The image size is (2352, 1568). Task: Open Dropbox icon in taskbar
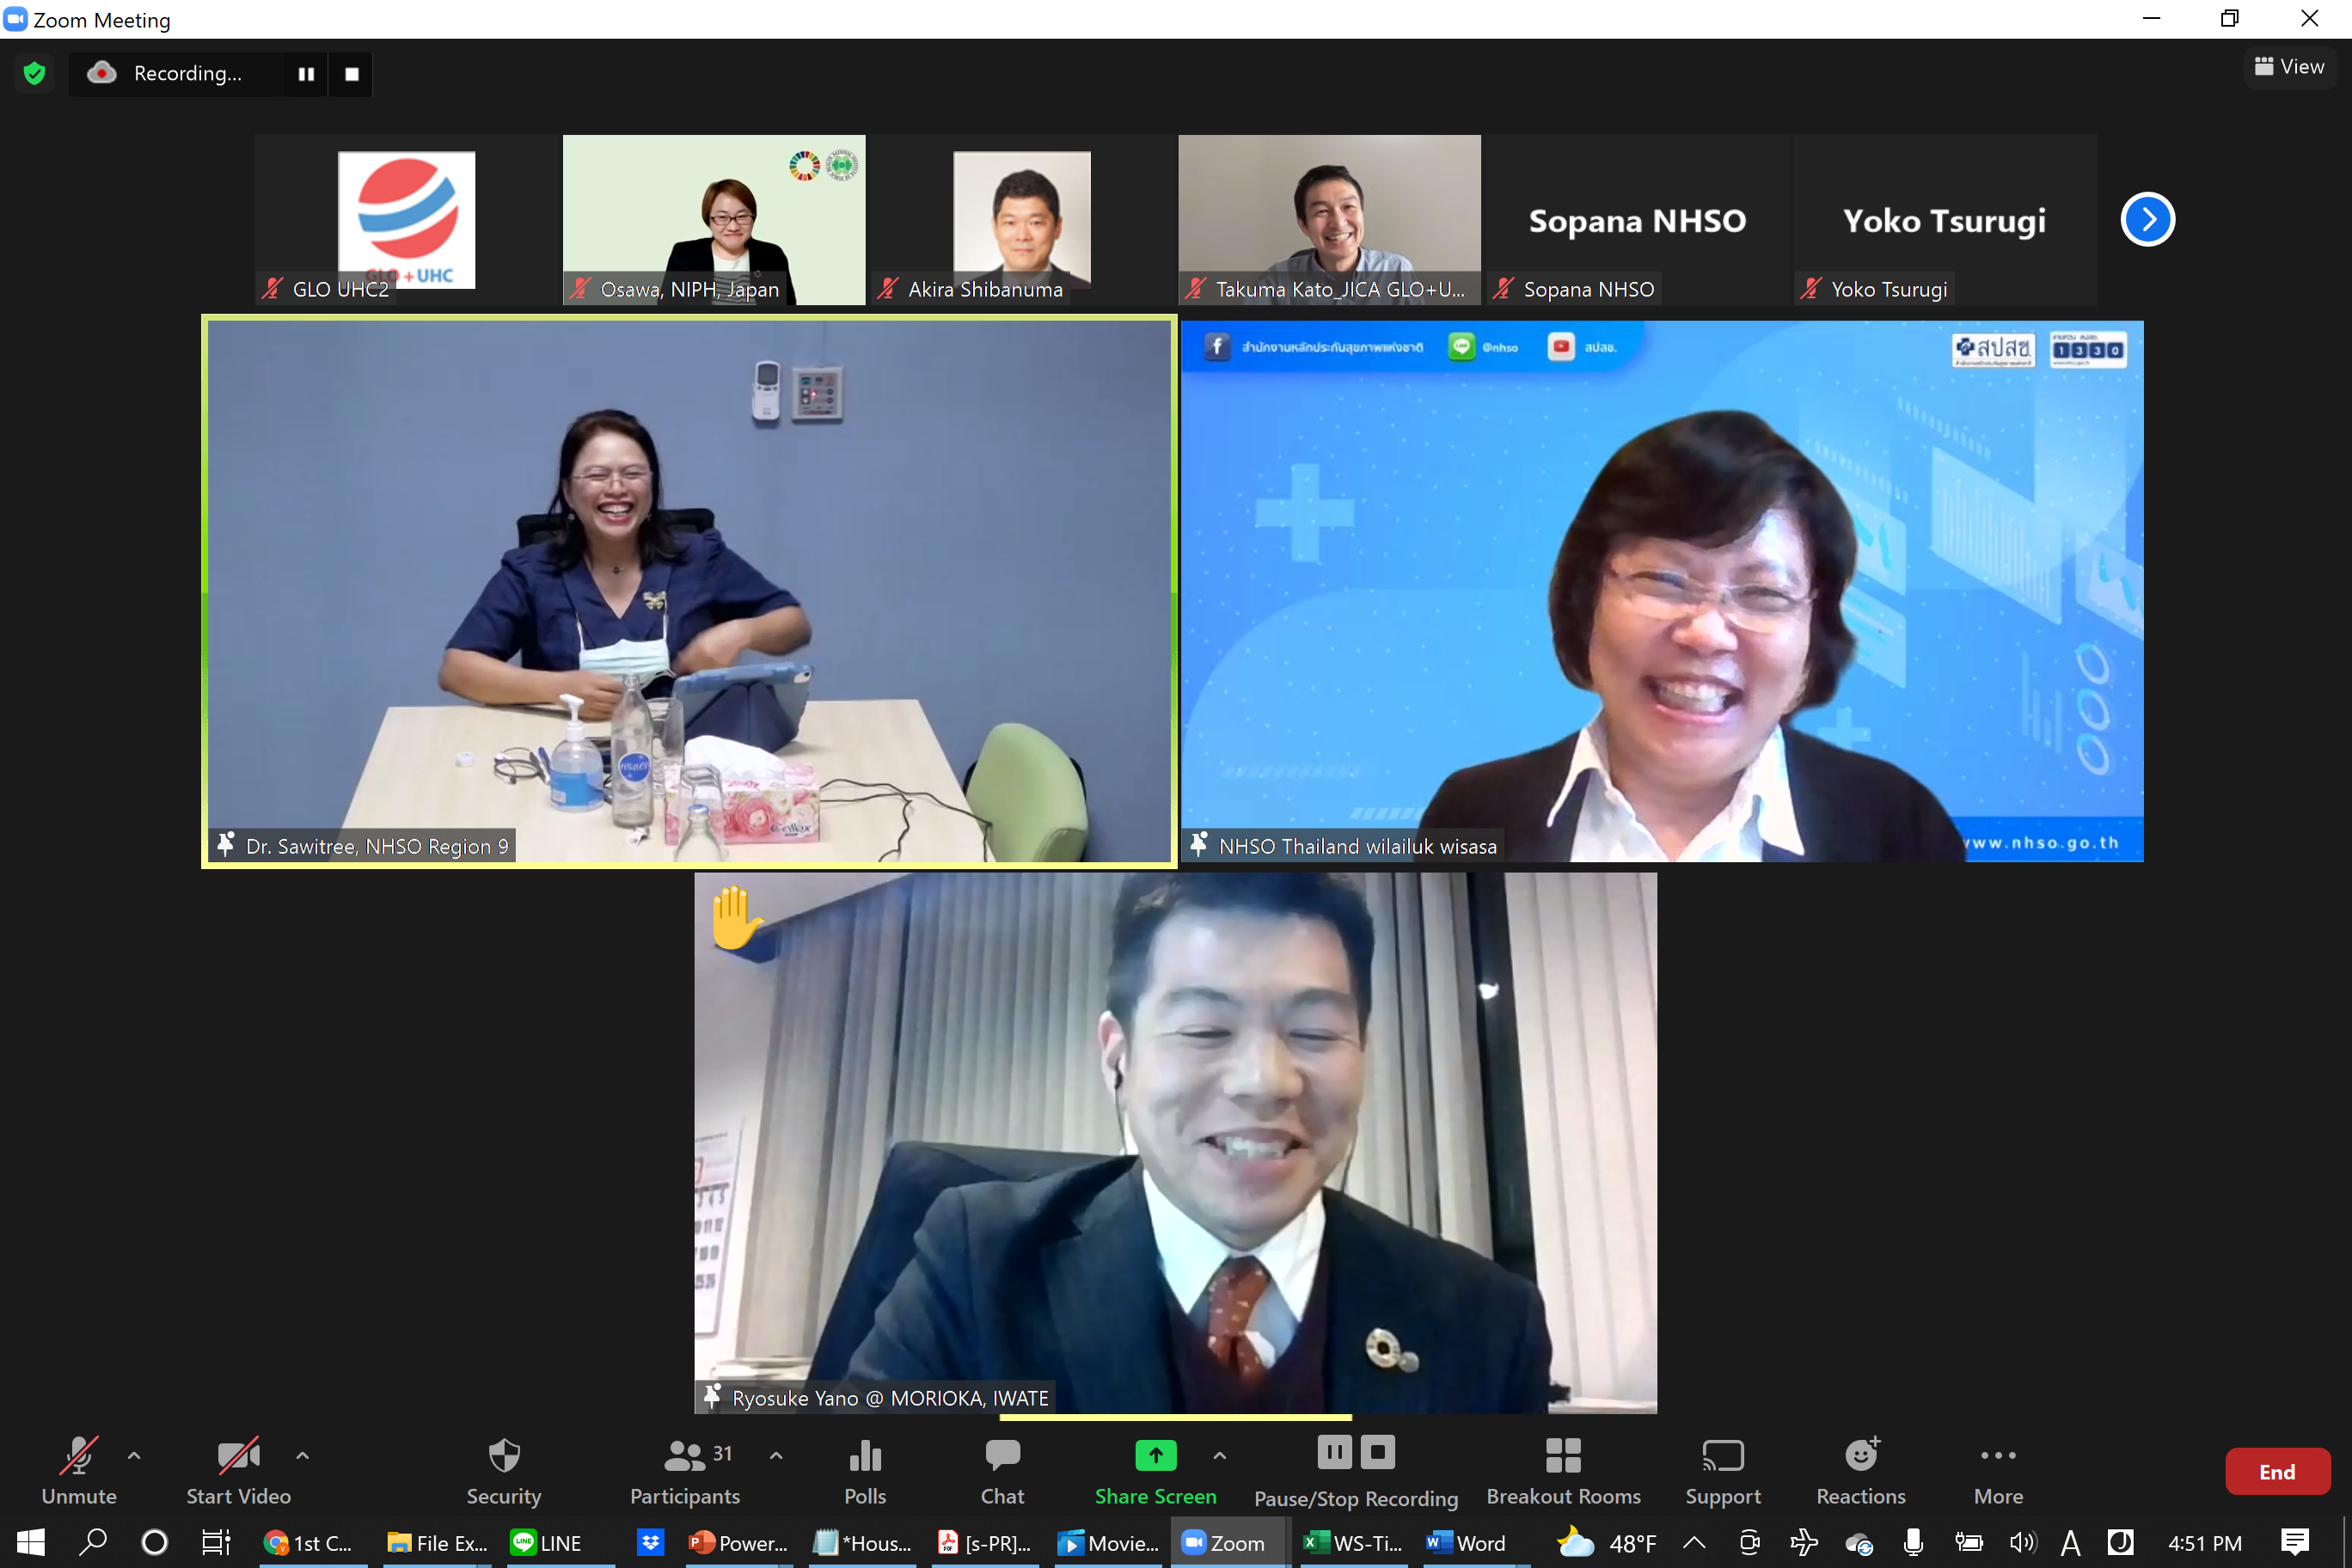coord(651,1543)
